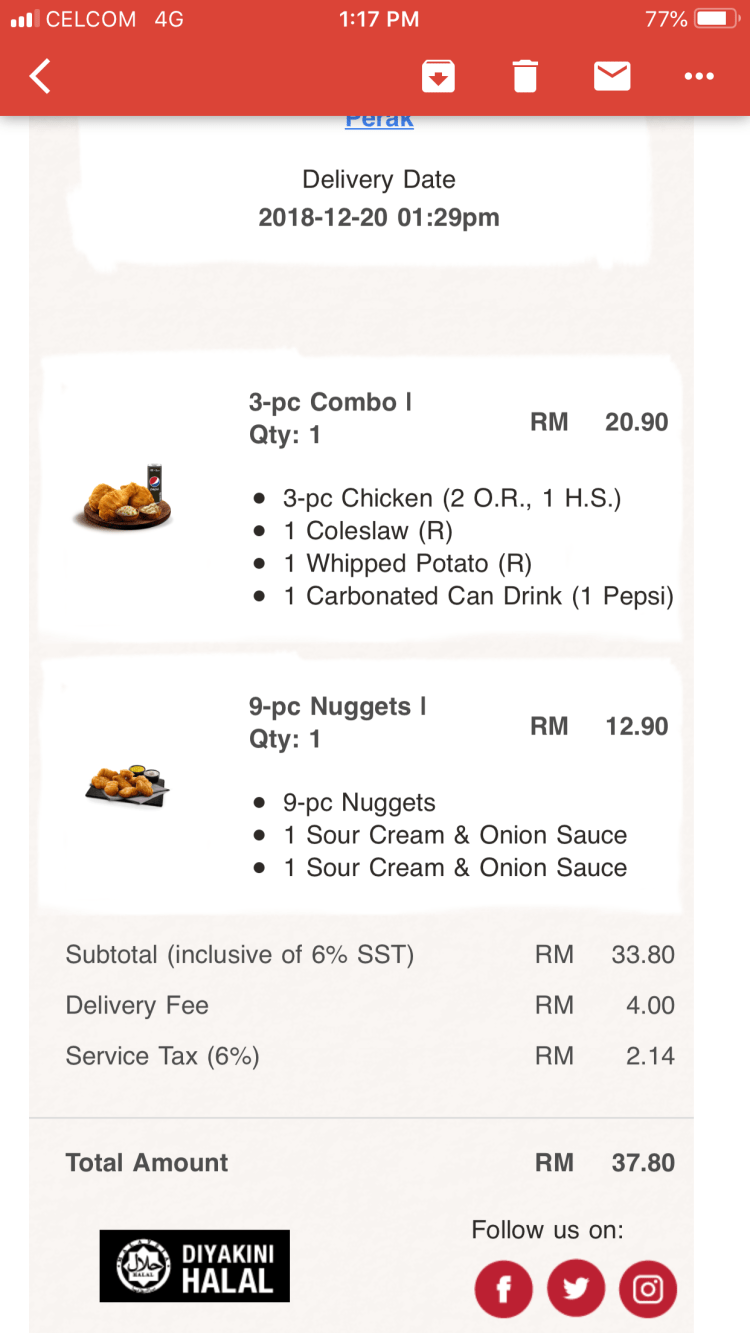Mark email as unread with envelope icon
Image resolution: width=750 pixels, height=1333 pixels.
tap(612, 77)
